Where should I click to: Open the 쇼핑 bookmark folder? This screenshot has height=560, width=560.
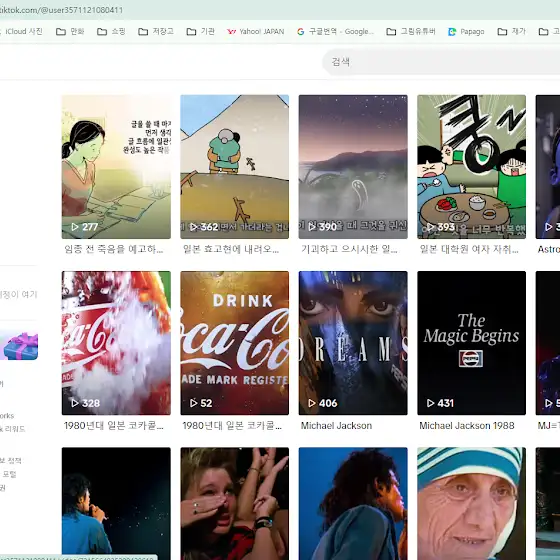coord(111,31)
